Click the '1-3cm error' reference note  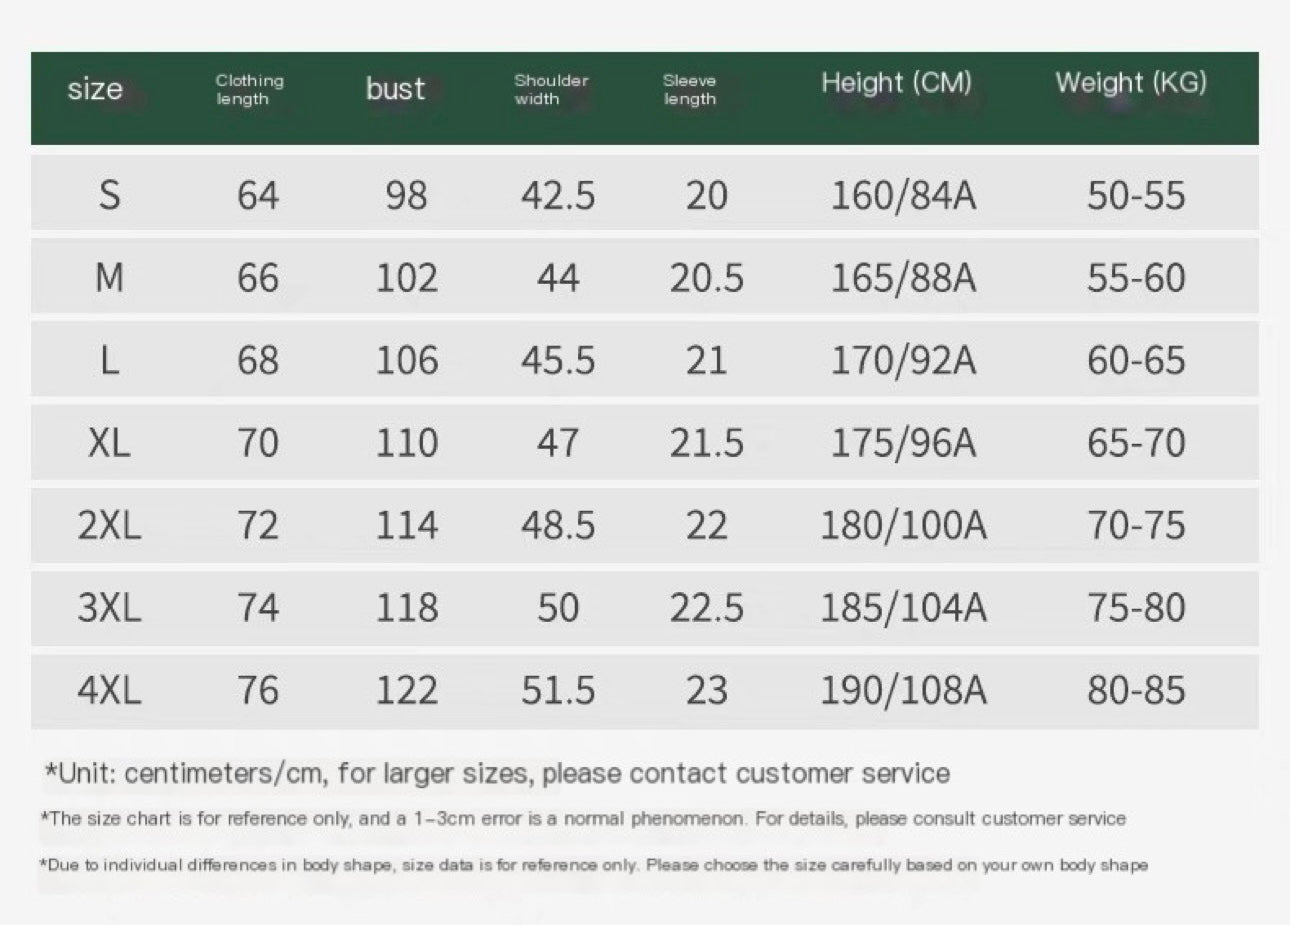tap(582, 819)
